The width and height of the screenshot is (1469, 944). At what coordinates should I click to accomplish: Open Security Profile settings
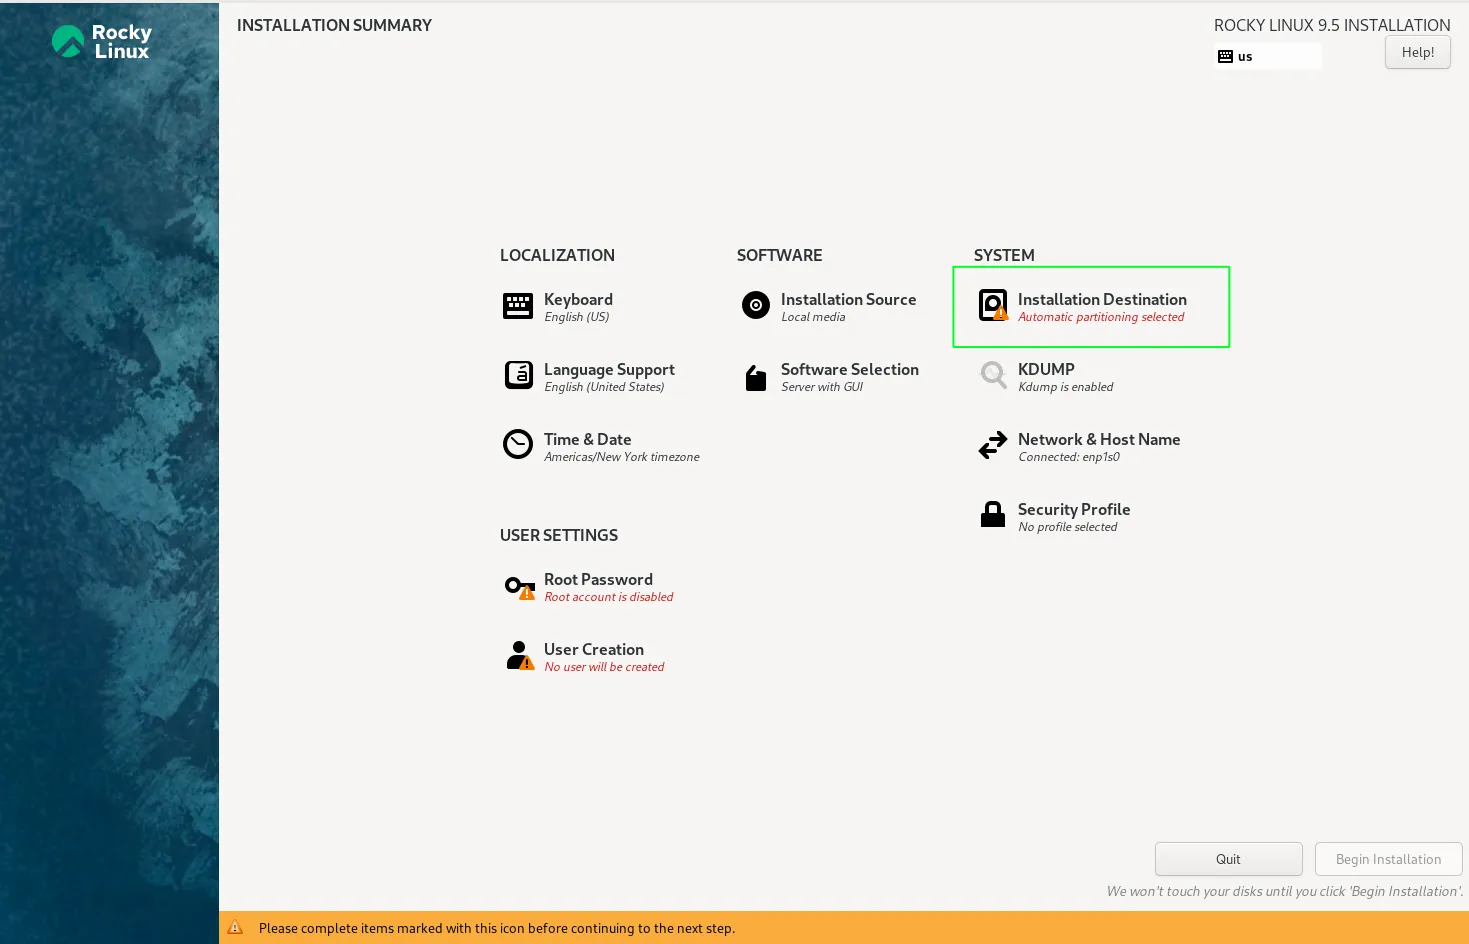coord(1074,509)
